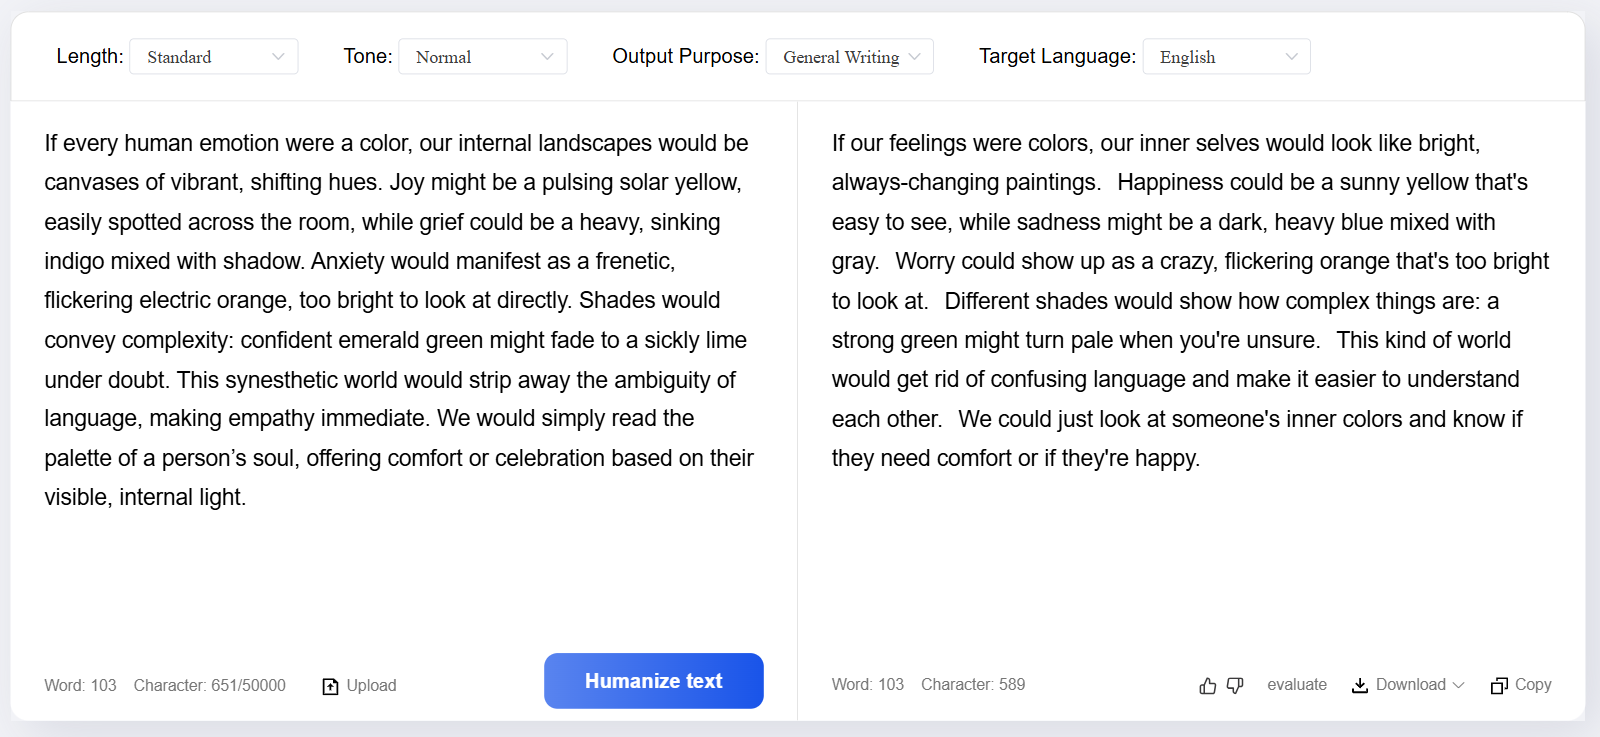The height and width of the screenshot is (737, 1600).
Task: Click inside the original input text area
Action: pyautogui.click(x=400, y=320)
